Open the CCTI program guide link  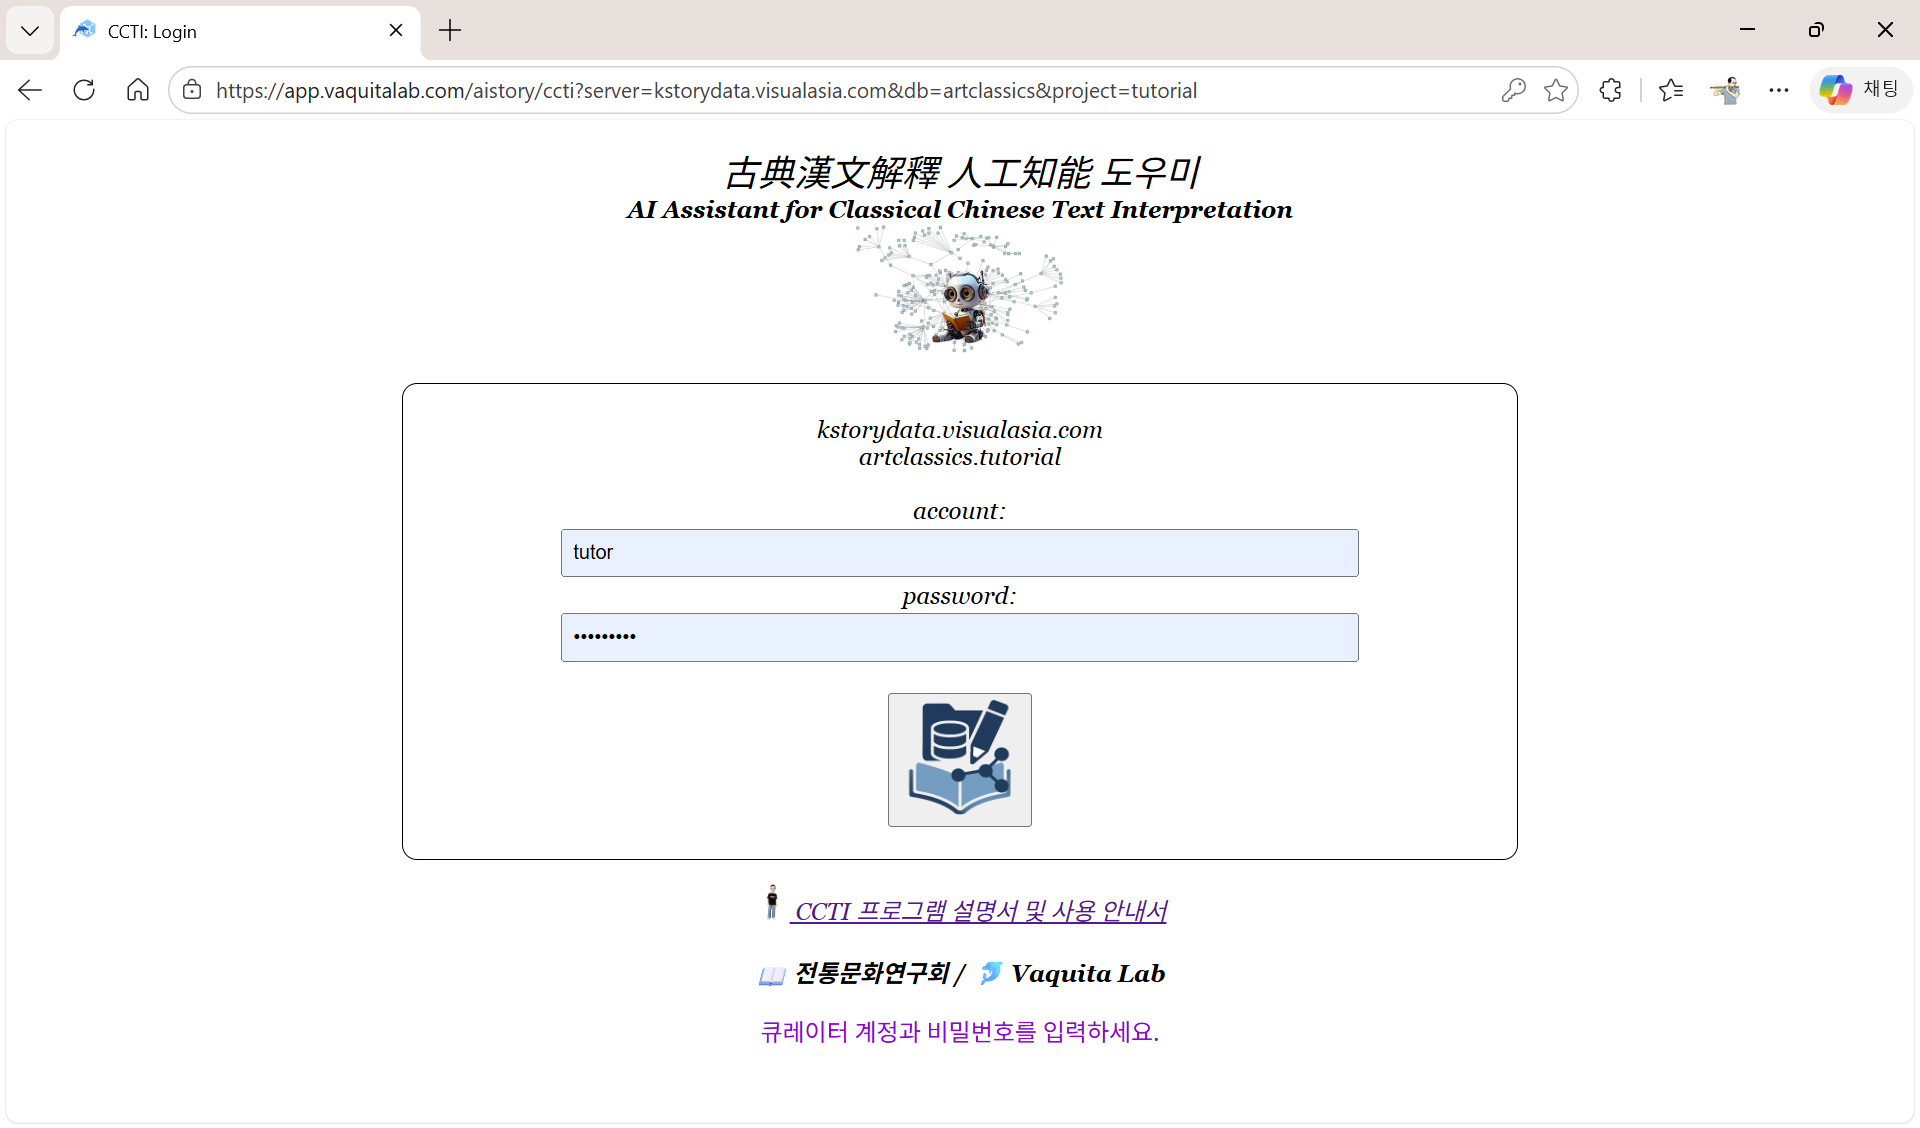[980, 911]
